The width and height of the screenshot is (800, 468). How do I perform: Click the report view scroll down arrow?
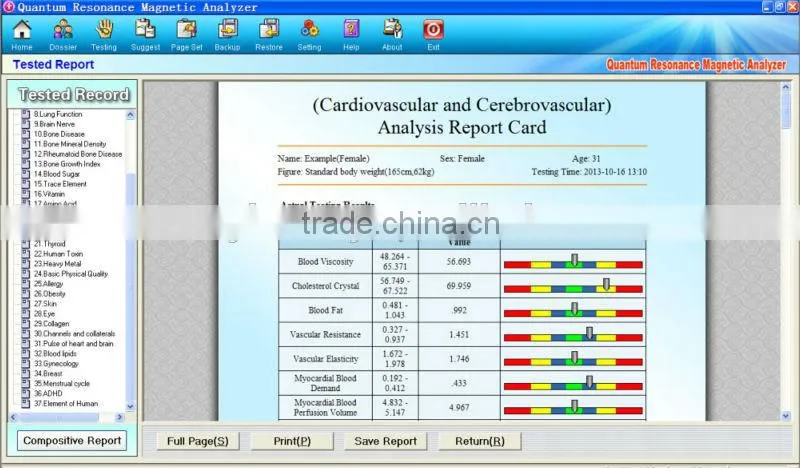click(x=786, y=416)
